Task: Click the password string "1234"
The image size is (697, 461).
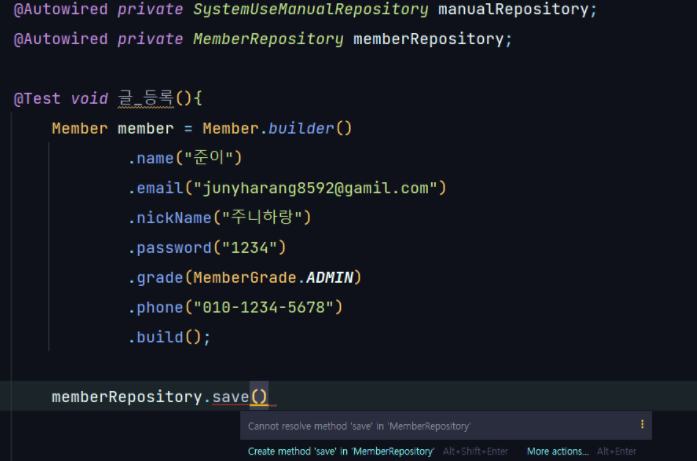Action: pos(249,248)
